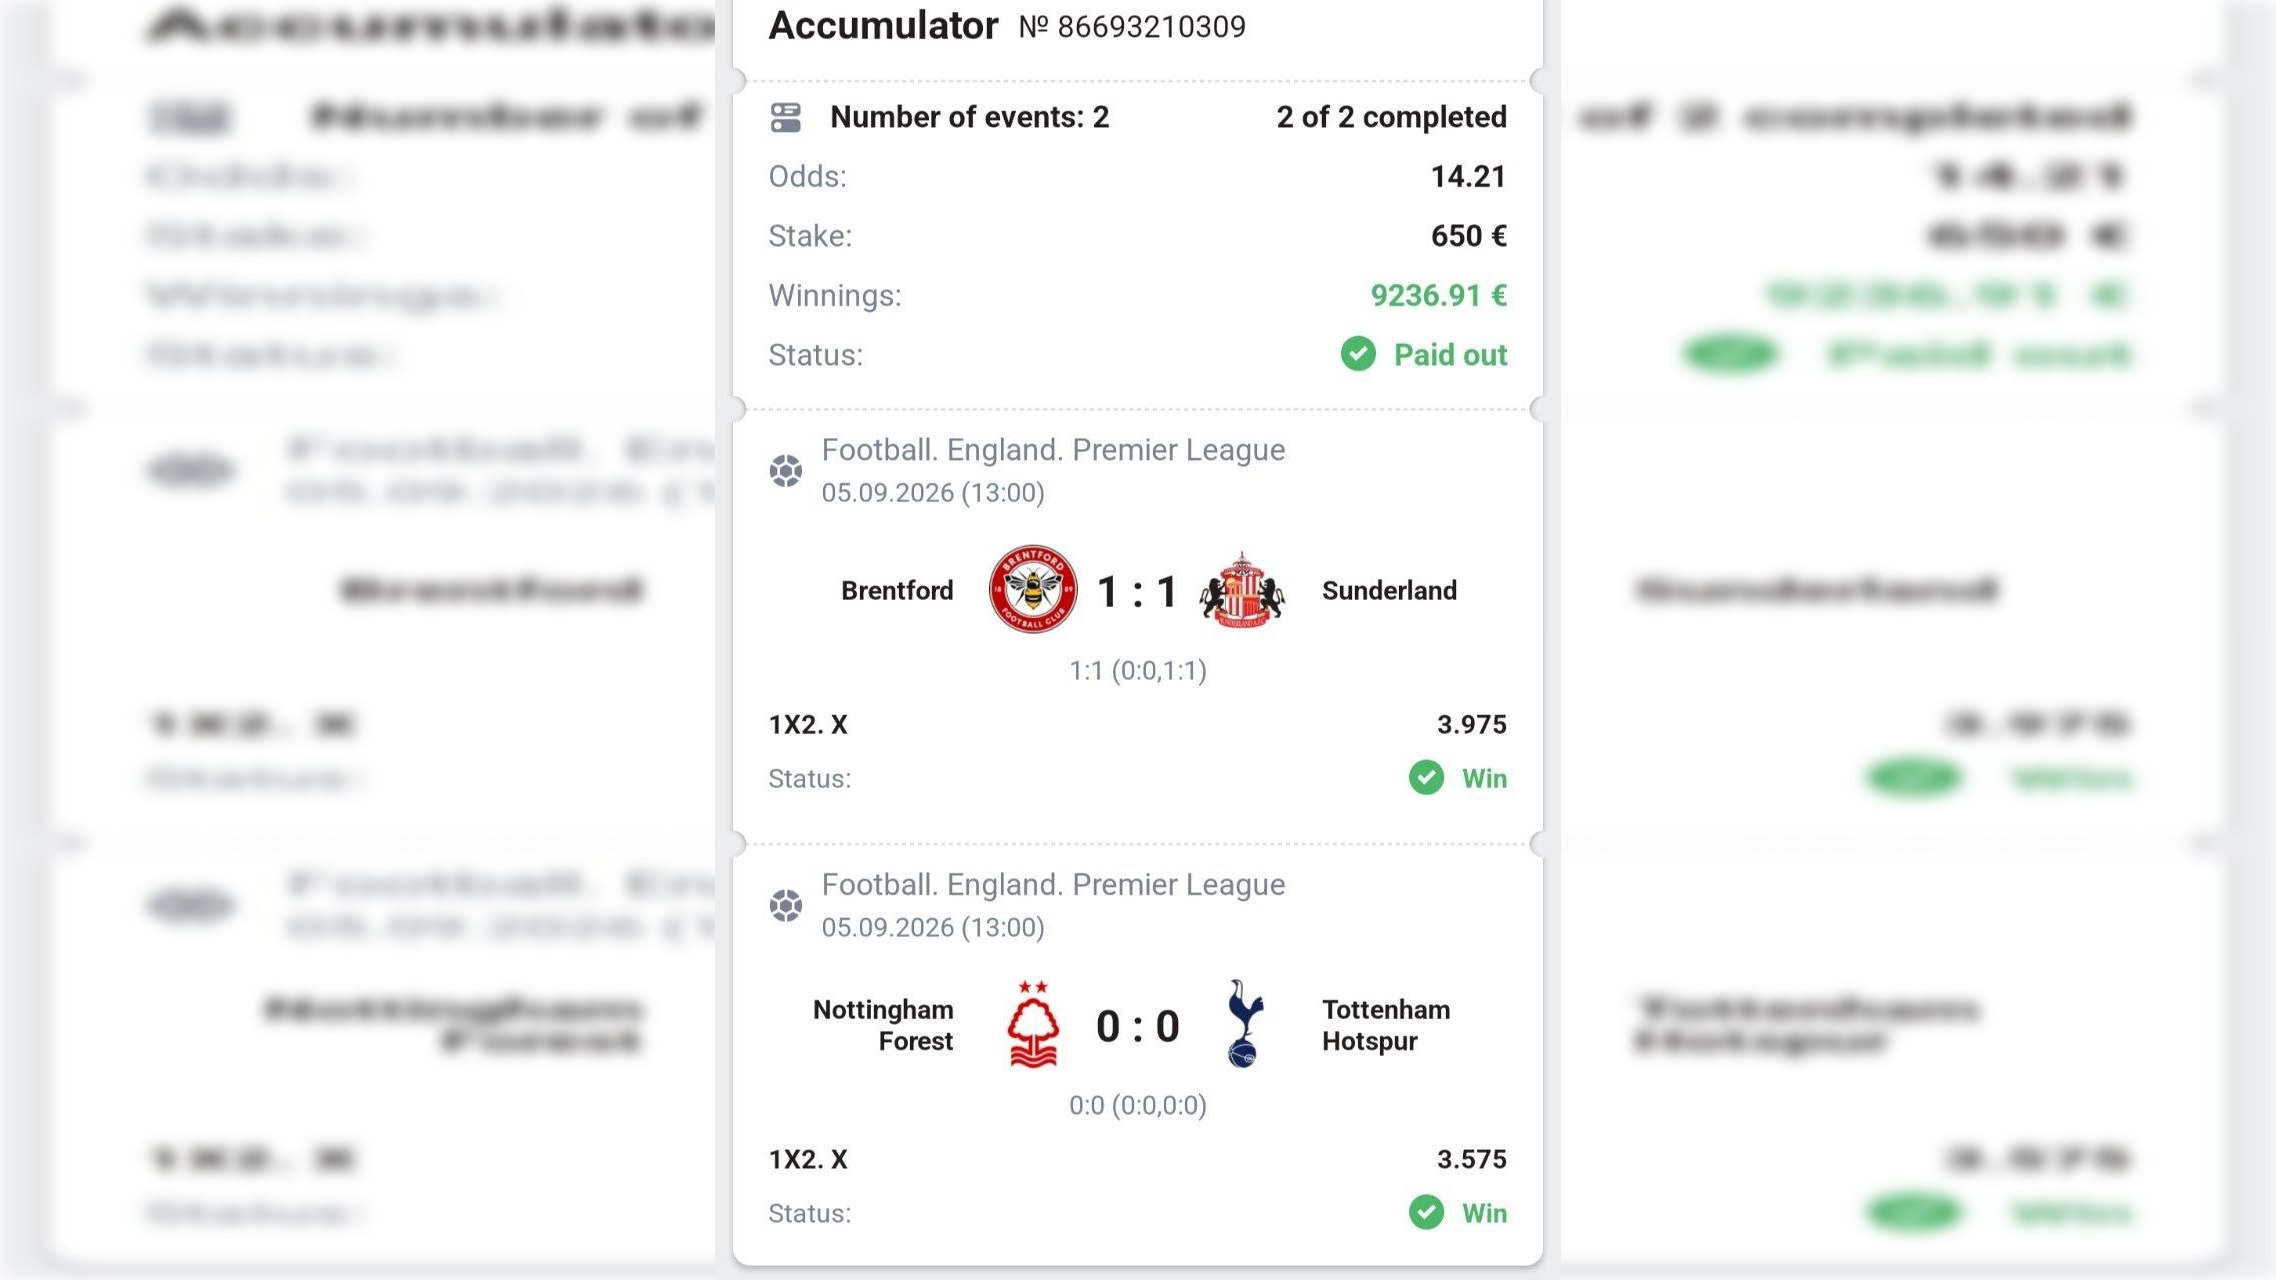The height and width of the screenshot is (1280, 2276).
Task: Click the Win checkmark for Brentford match
Action: pyautogui.click(x=1426, y=778)
